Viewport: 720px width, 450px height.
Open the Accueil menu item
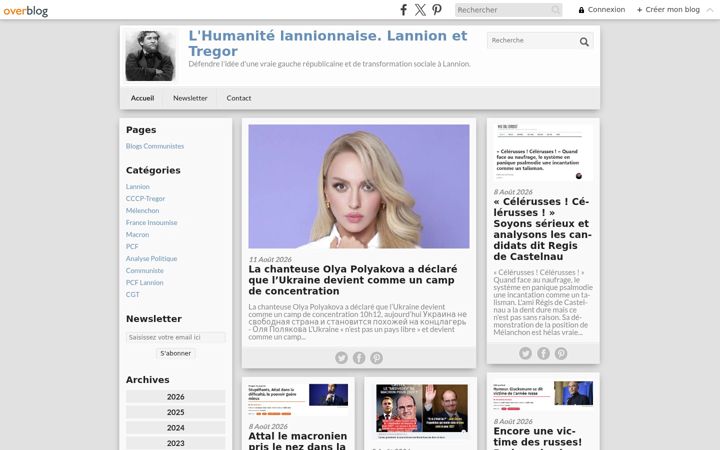pos(142,98)
